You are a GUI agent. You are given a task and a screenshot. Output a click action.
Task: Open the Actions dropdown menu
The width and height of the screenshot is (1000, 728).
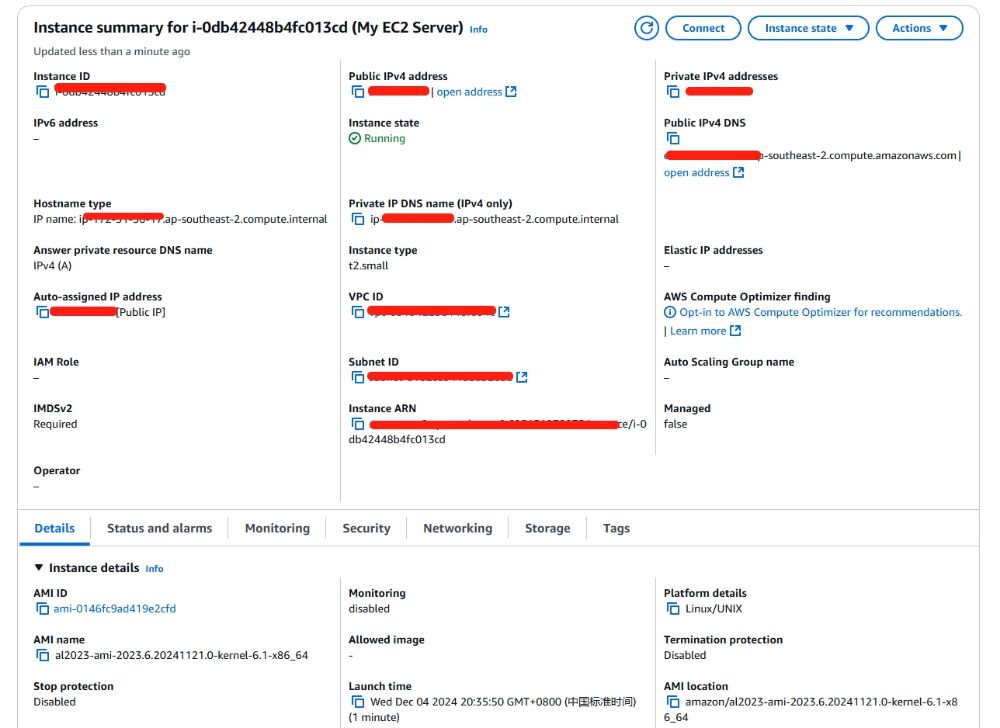pyautogui.click(x=919, y=28)
